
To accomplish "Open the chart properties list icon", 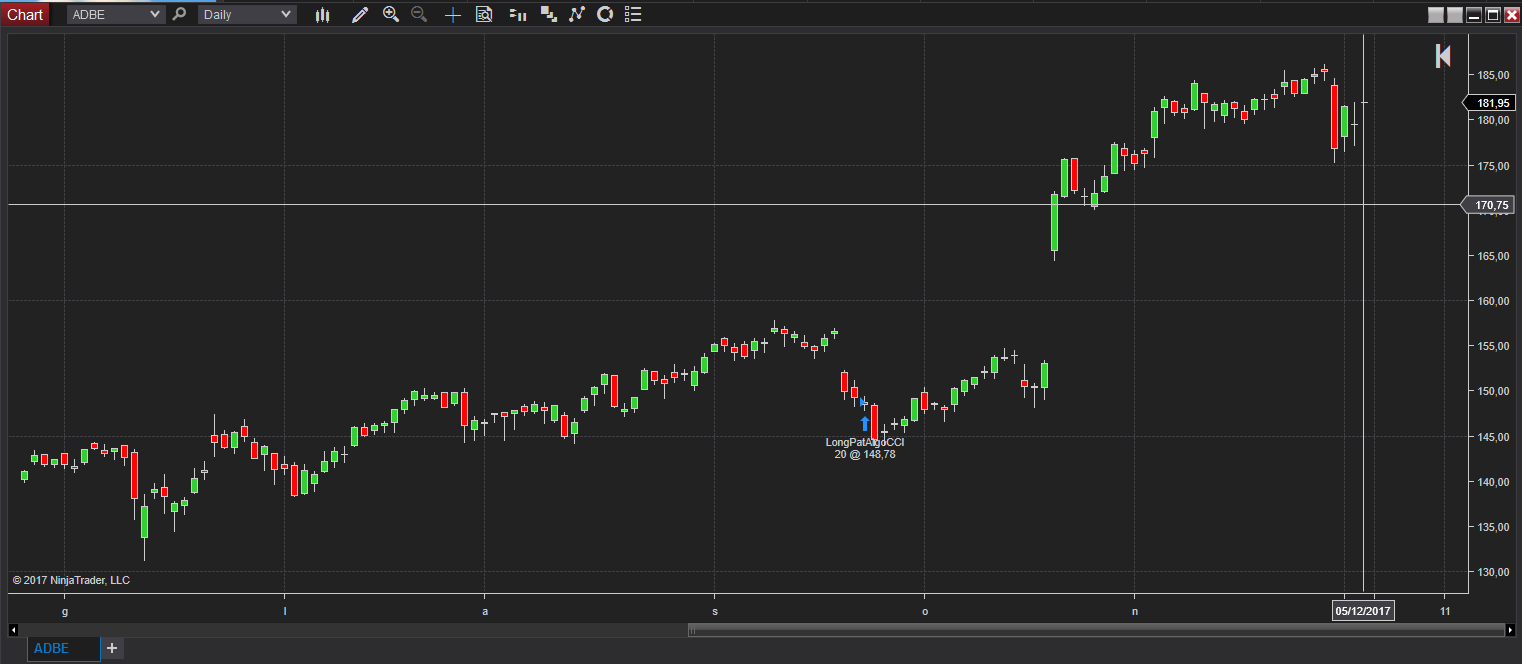I will [632, 15].
